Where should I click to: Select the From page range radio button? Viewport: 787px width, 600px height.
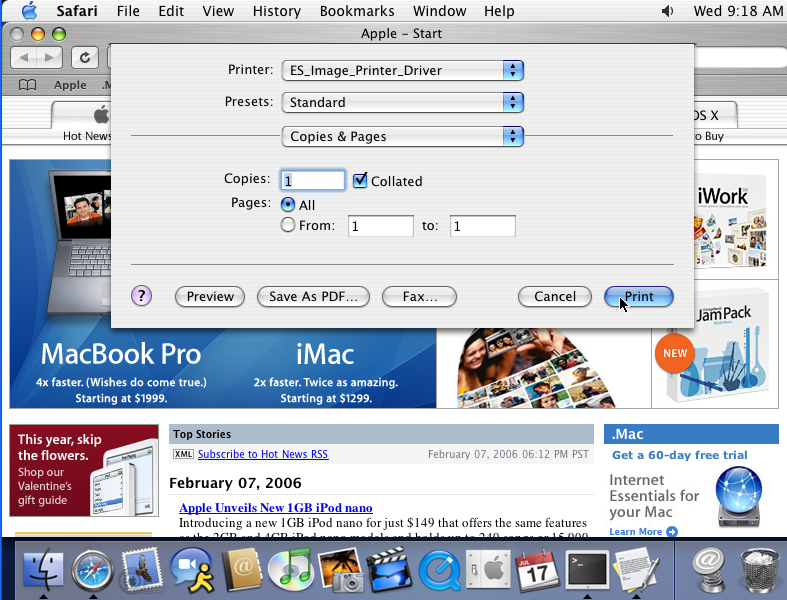pyautogui.click(x=288, y=225)
